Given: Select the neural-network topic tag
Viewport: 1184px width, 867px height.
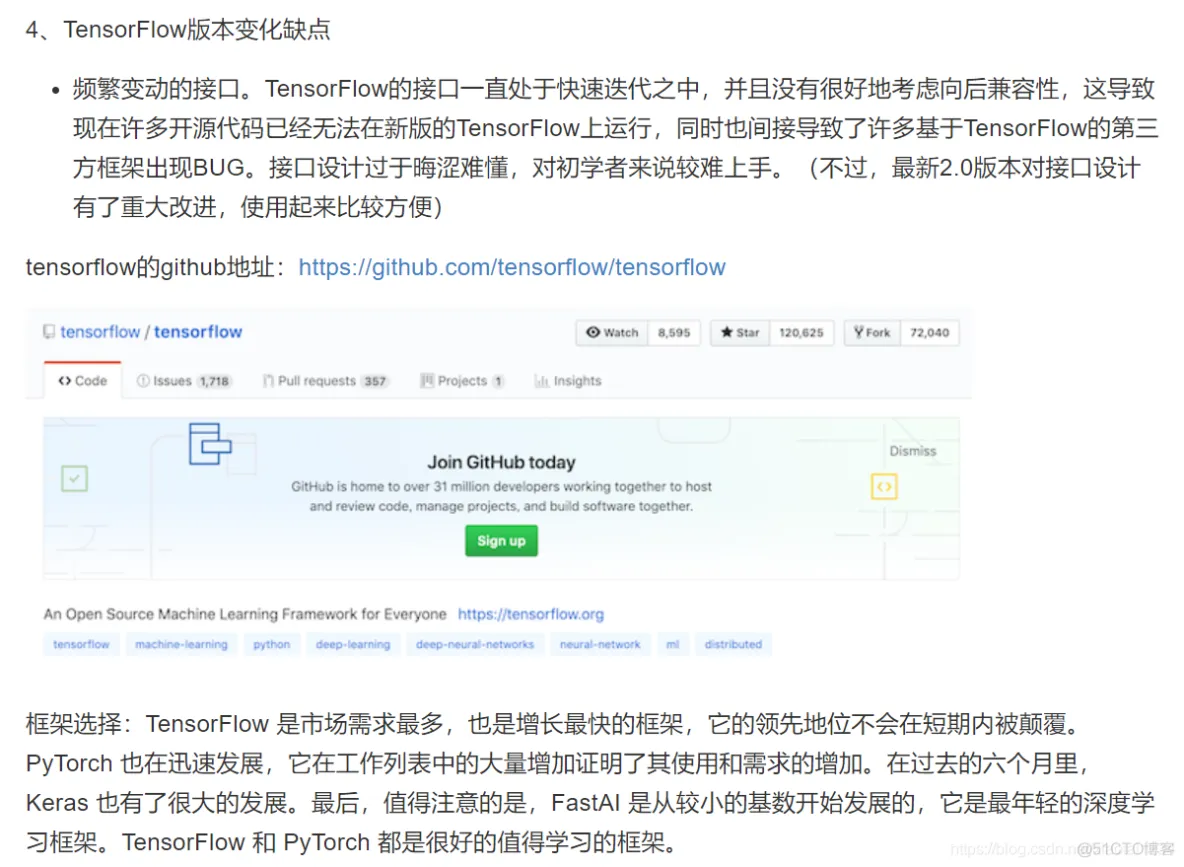Looking at the screenshot, I should point(600,644).
